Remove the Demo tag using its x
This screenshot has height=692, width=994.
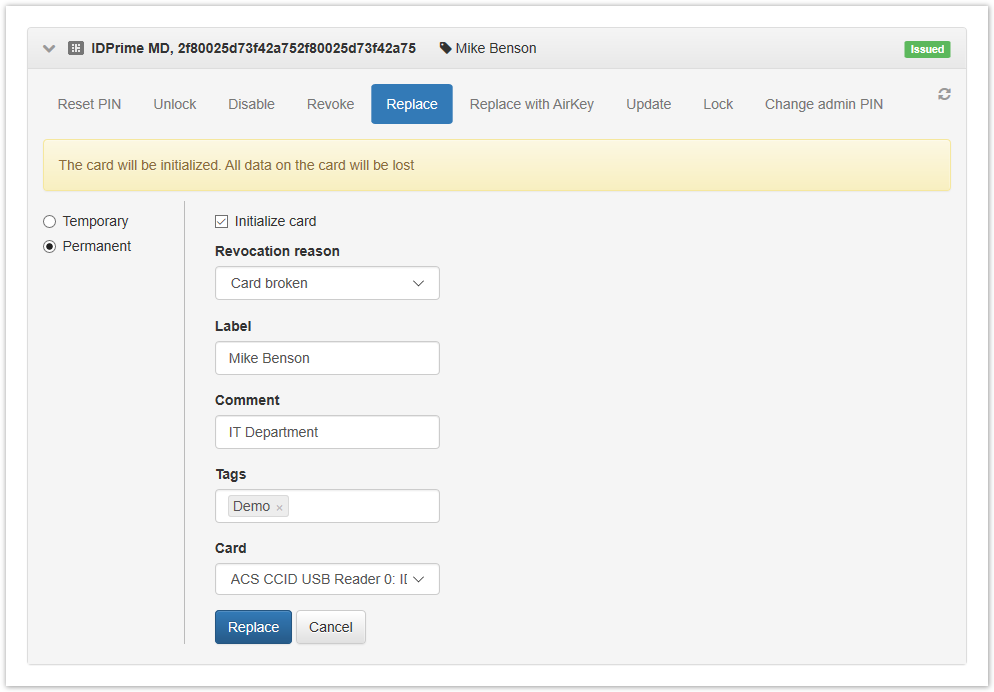[280, 508]
